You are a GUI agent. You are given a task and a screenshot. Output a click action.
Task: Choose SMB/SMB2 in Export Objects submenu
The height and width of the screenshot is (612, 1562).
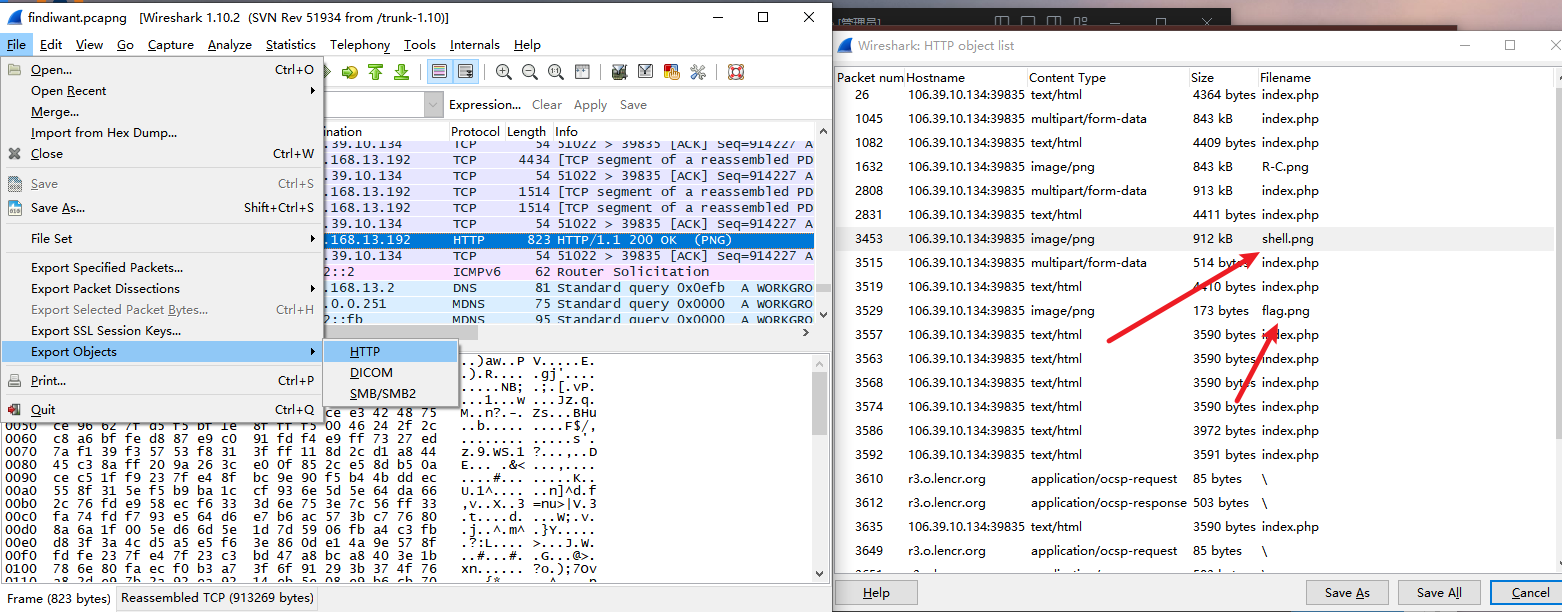point(390,394)
